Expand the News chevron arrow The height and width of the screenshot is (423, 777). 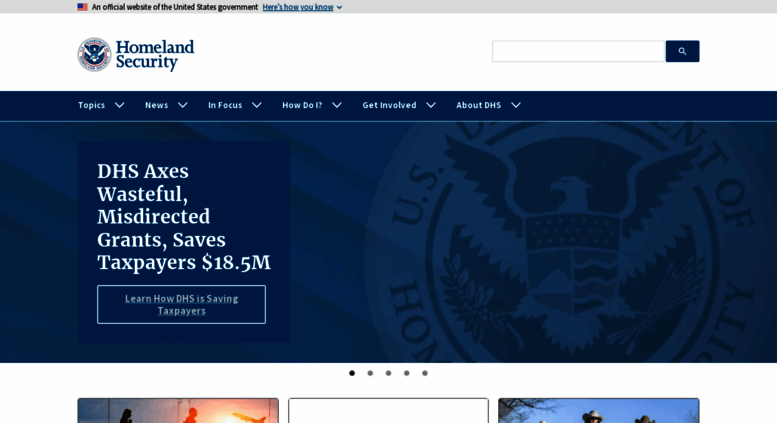click(182, 105)
